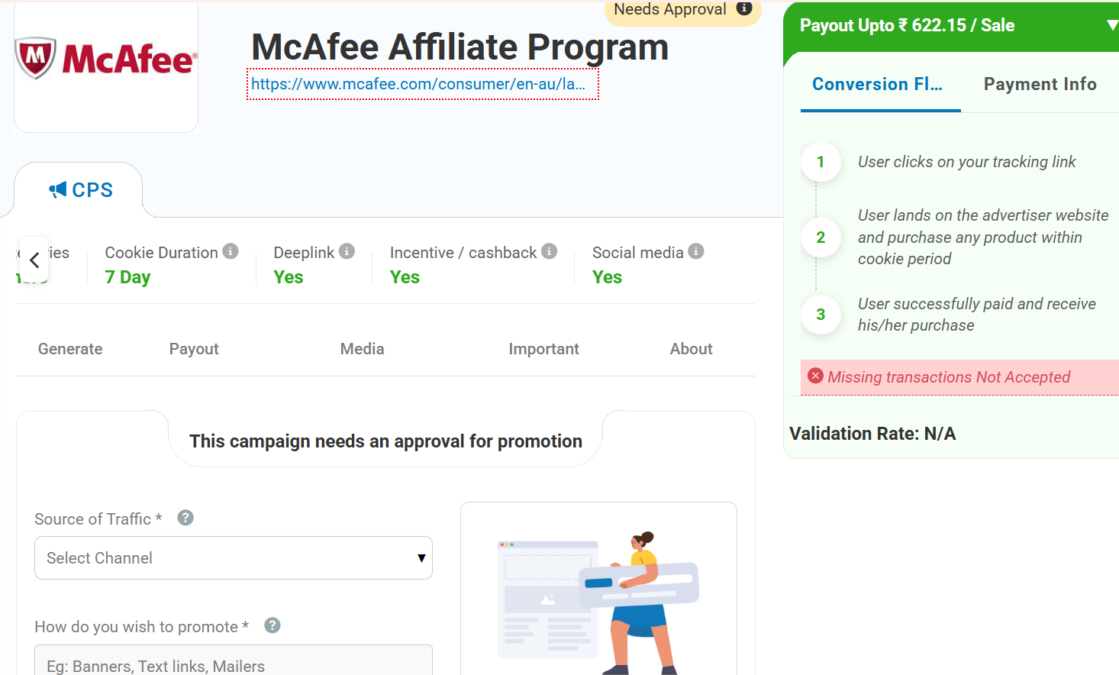The image size is (1119, 675).
Task: Click the Social media info icon
Action: click(x=696, y=251)
